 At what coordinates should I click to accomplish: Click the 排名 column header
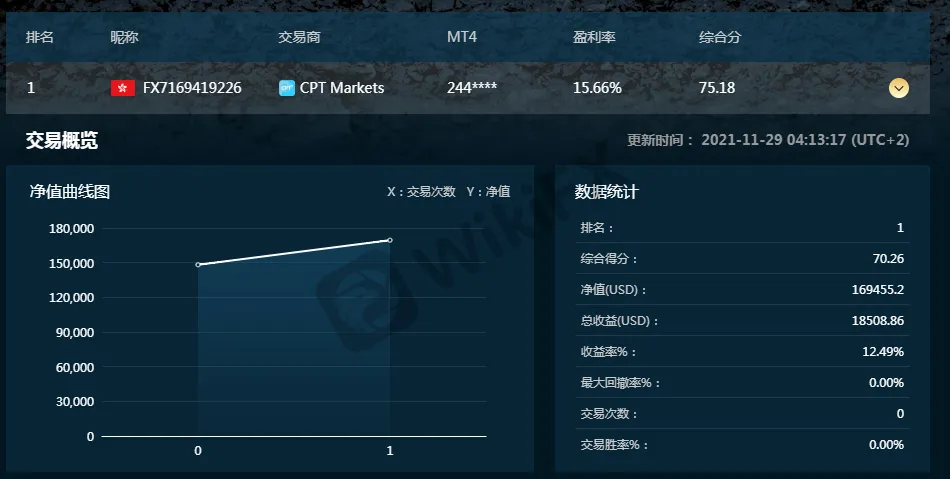[x=40, y=37]
